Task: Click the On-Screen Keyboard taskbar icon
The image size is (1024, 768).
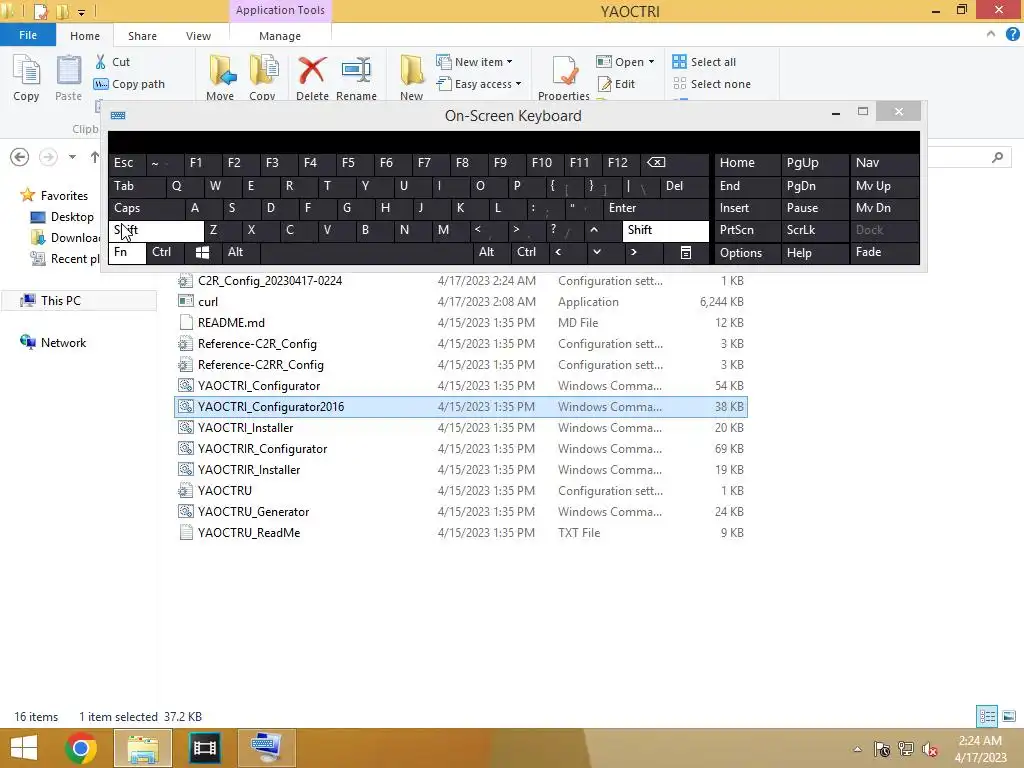Action: point(266,748)
